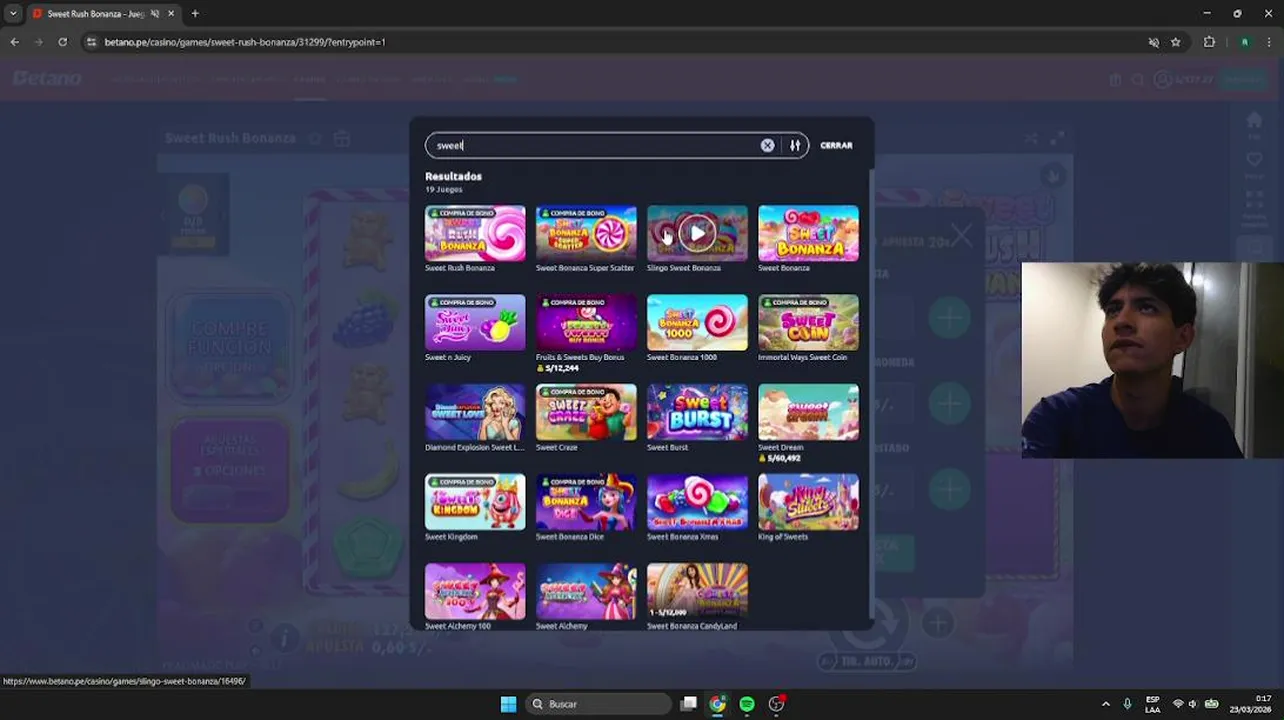Open Spotify from the taskbar

(x=747, y=704)
